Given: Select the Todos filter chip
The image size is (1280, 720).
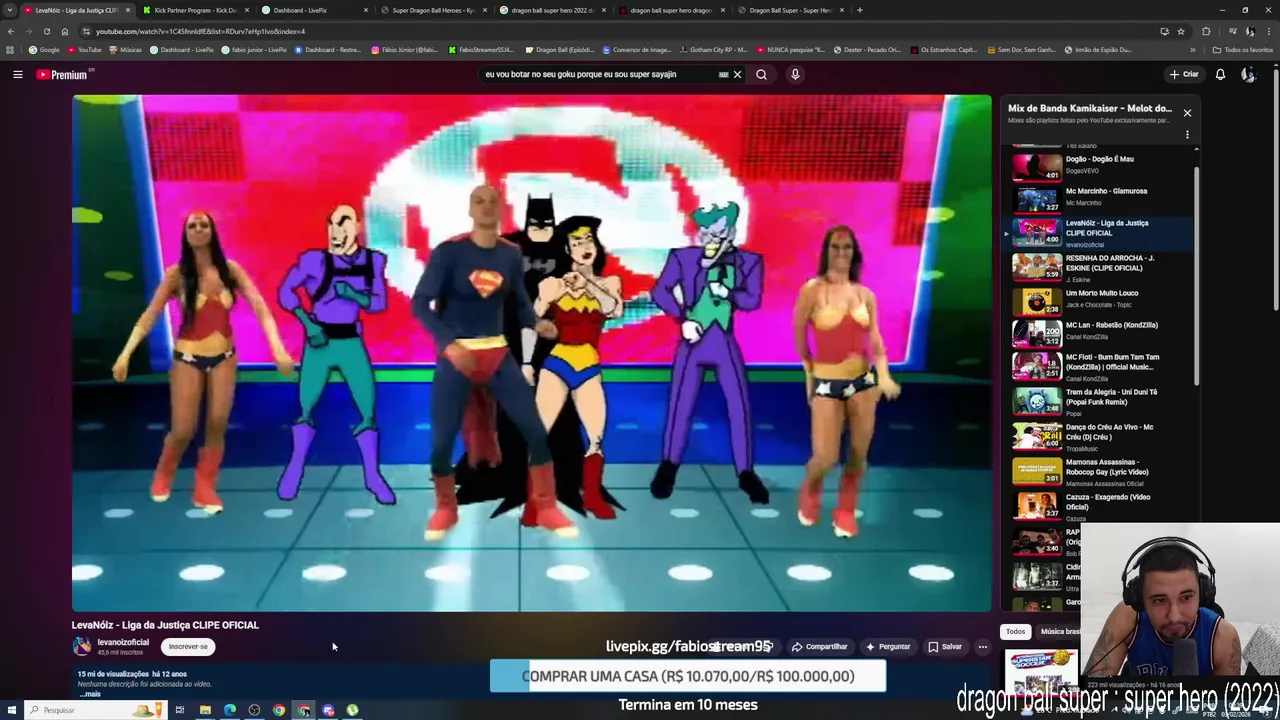Looking at the screenshot, I should click(x=1015, y=632).
